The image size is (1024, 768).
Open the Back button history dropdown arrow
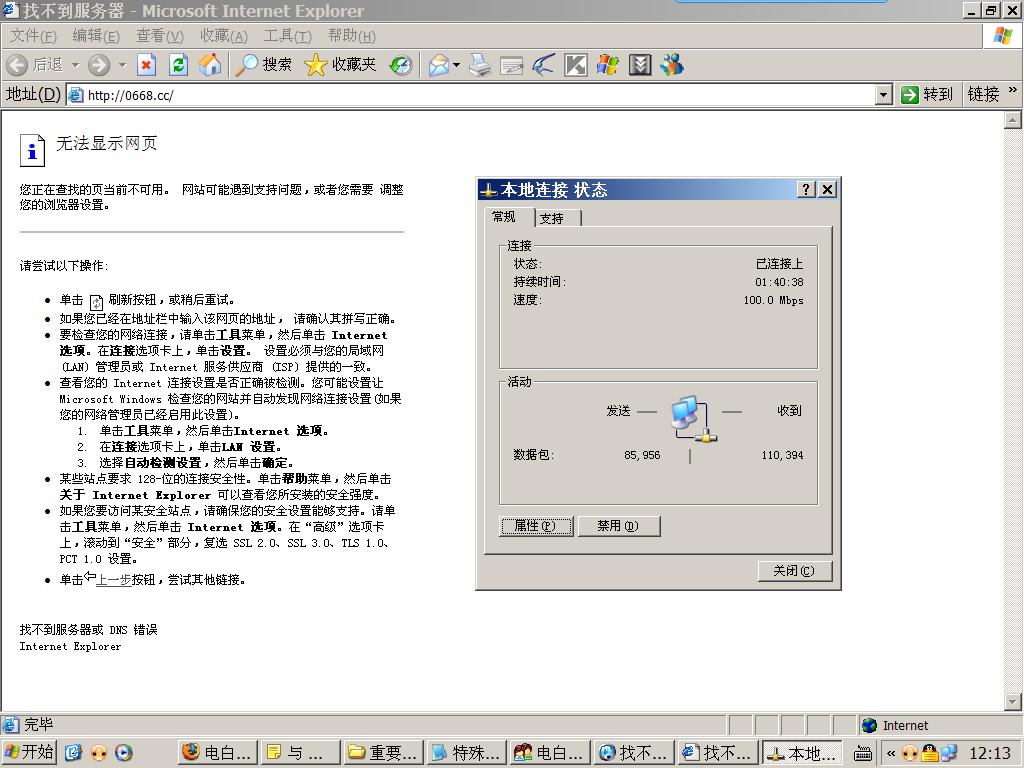coord(75,65)
